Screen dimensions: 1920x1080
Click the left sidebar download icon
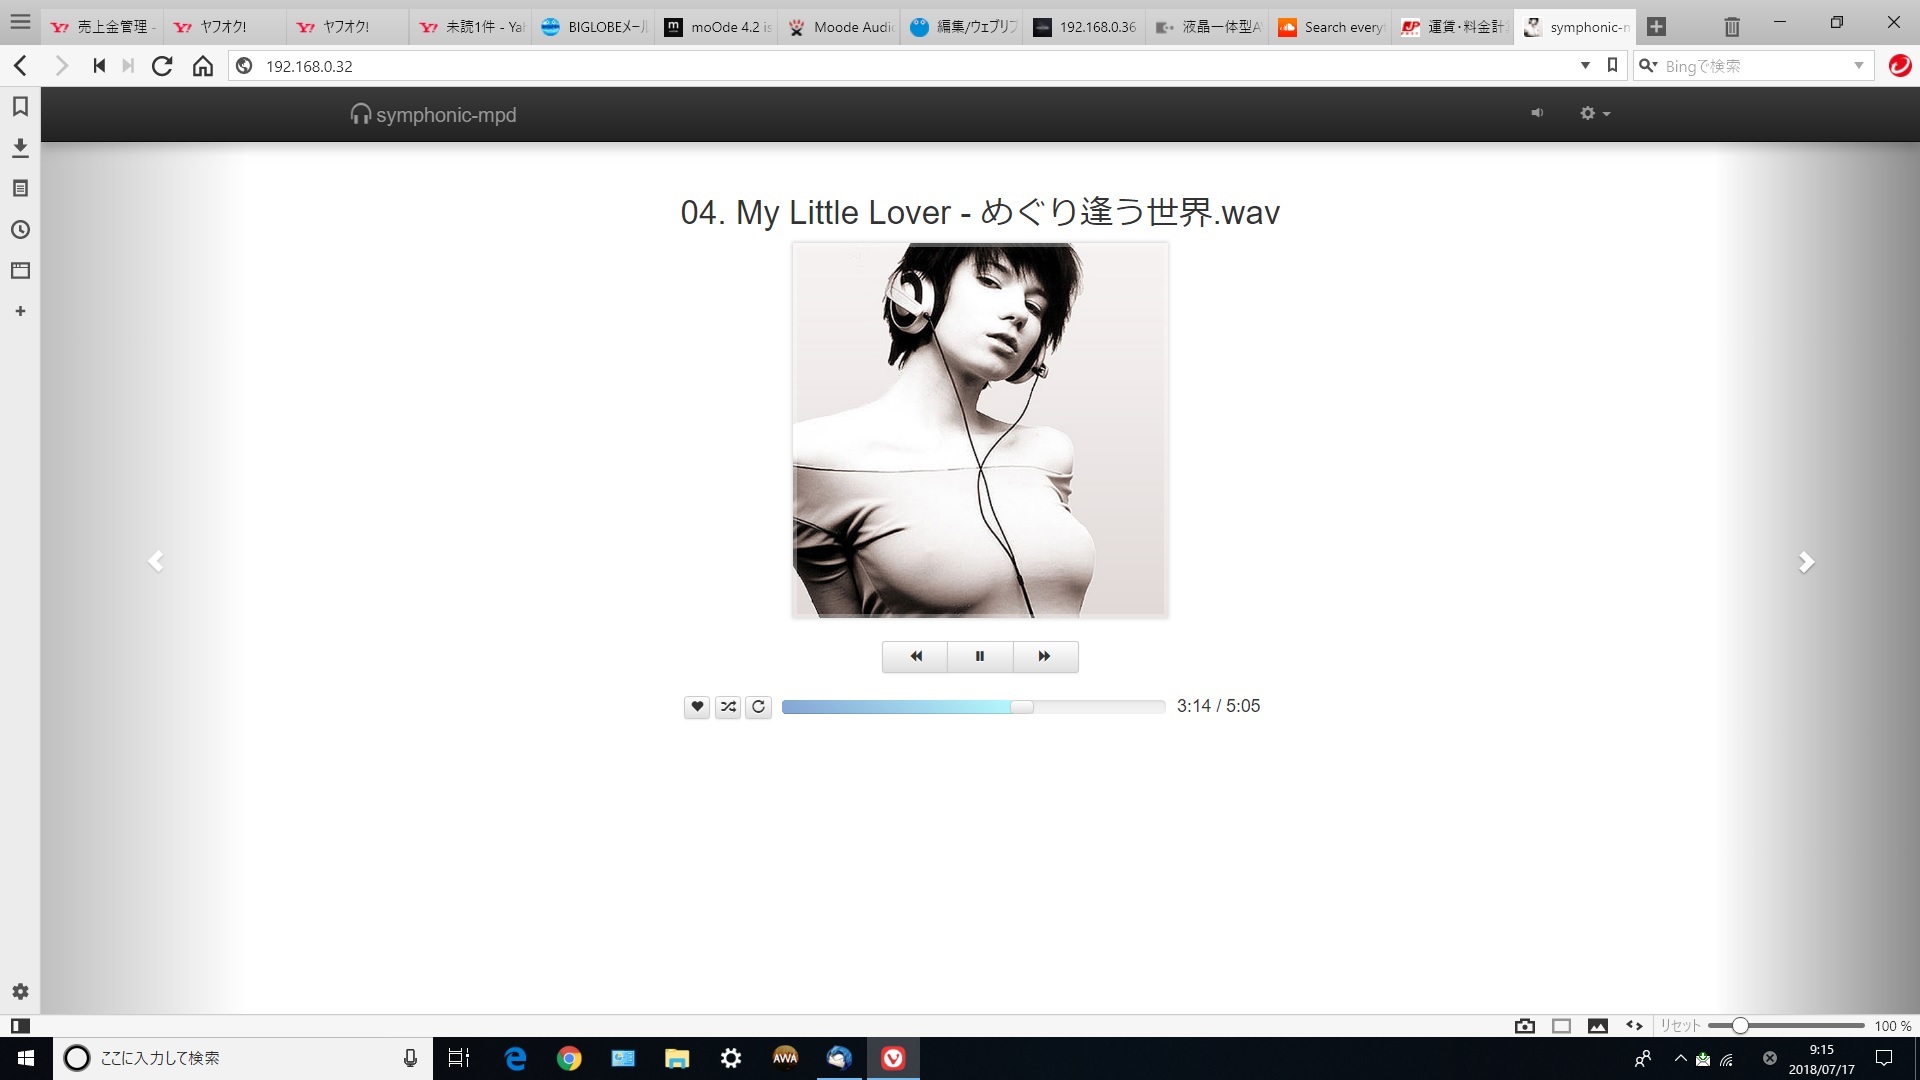[x=20, y=148]
